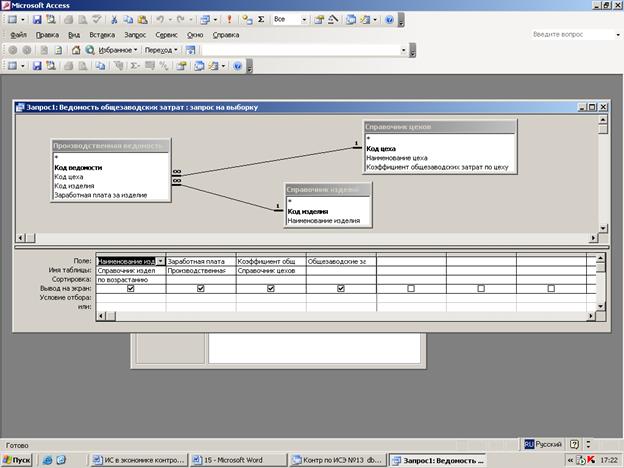
Task: Click the Show Table icon
Action: 245,19
